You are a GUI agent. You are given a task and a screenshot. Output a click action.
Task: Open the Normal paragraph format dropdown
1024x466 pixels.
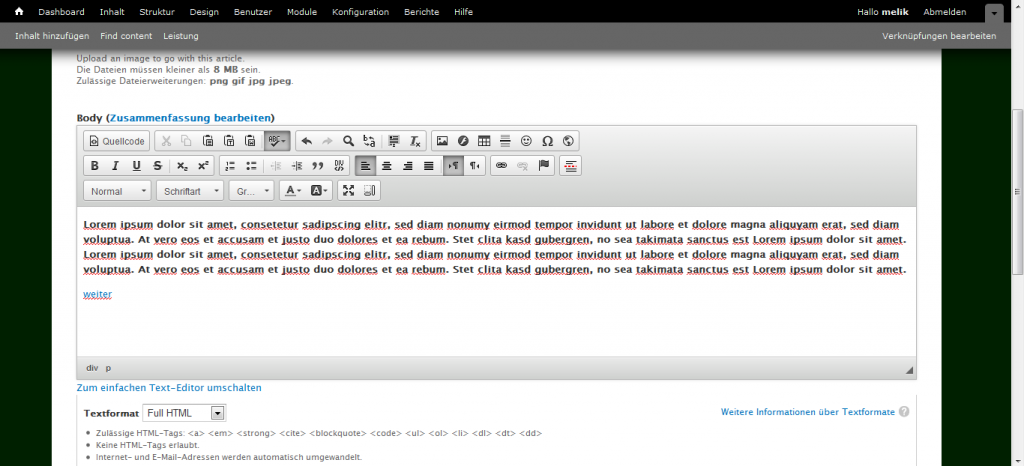pos(117,190)
